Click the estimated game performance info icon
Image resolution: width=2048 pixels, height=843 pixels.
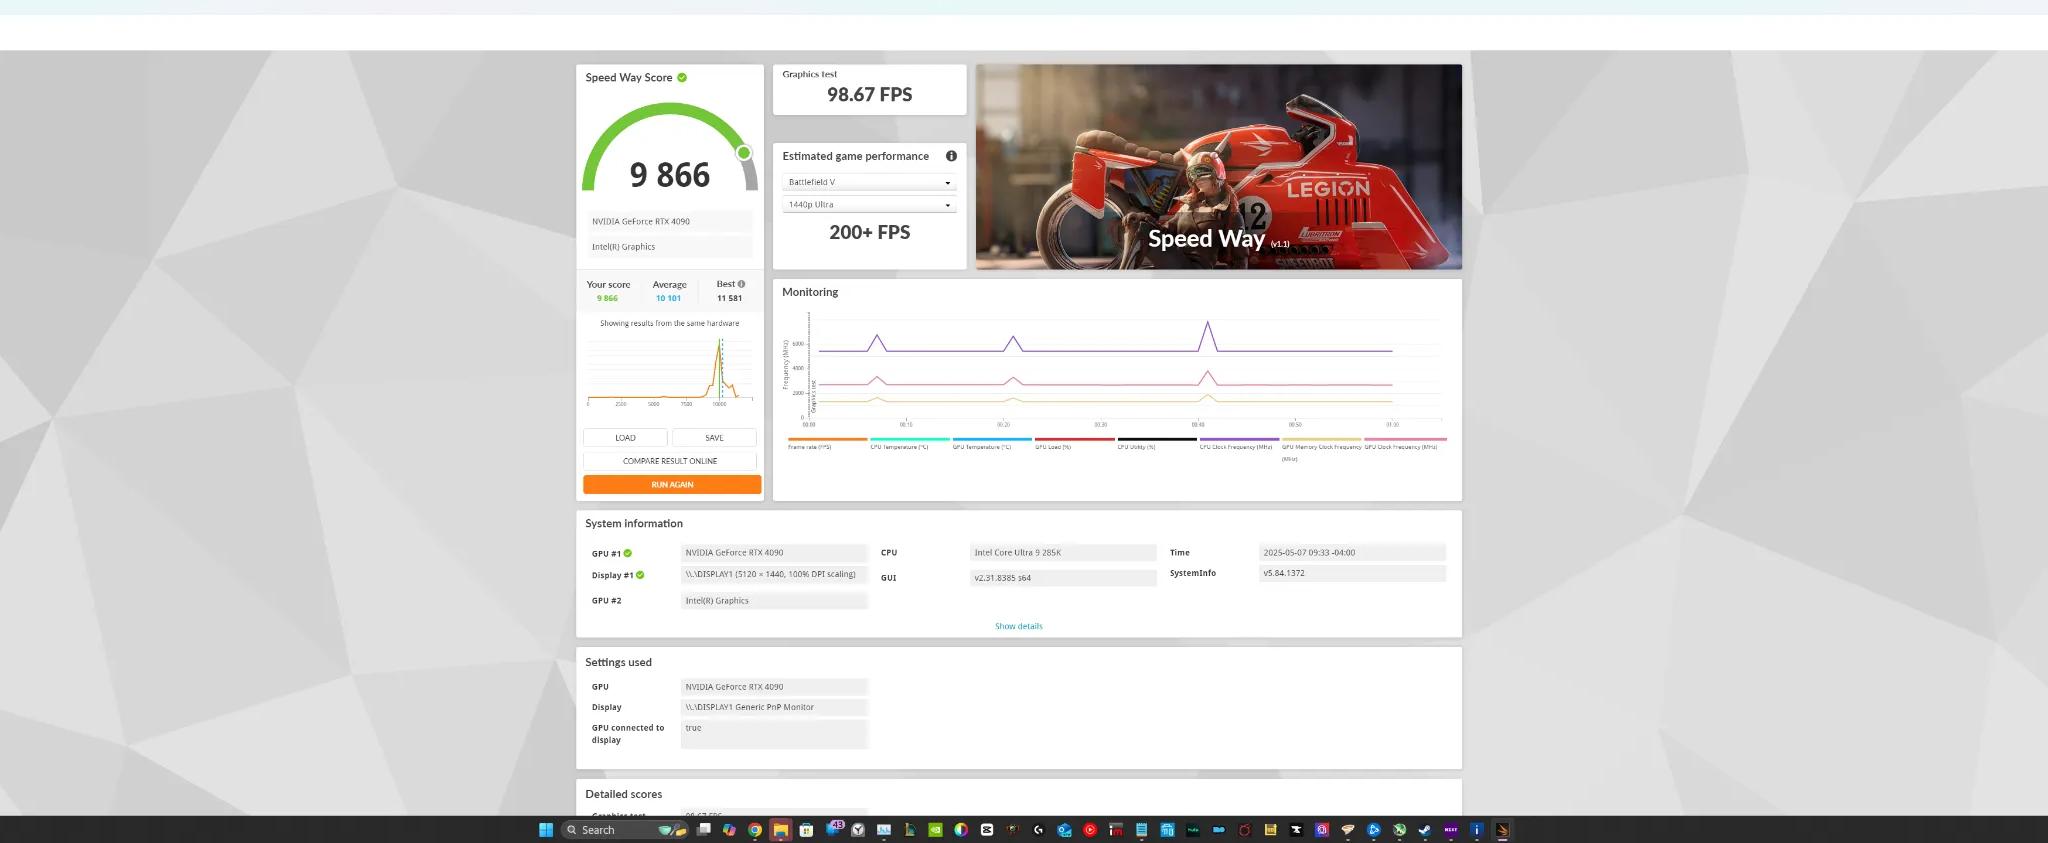[951, 156]
